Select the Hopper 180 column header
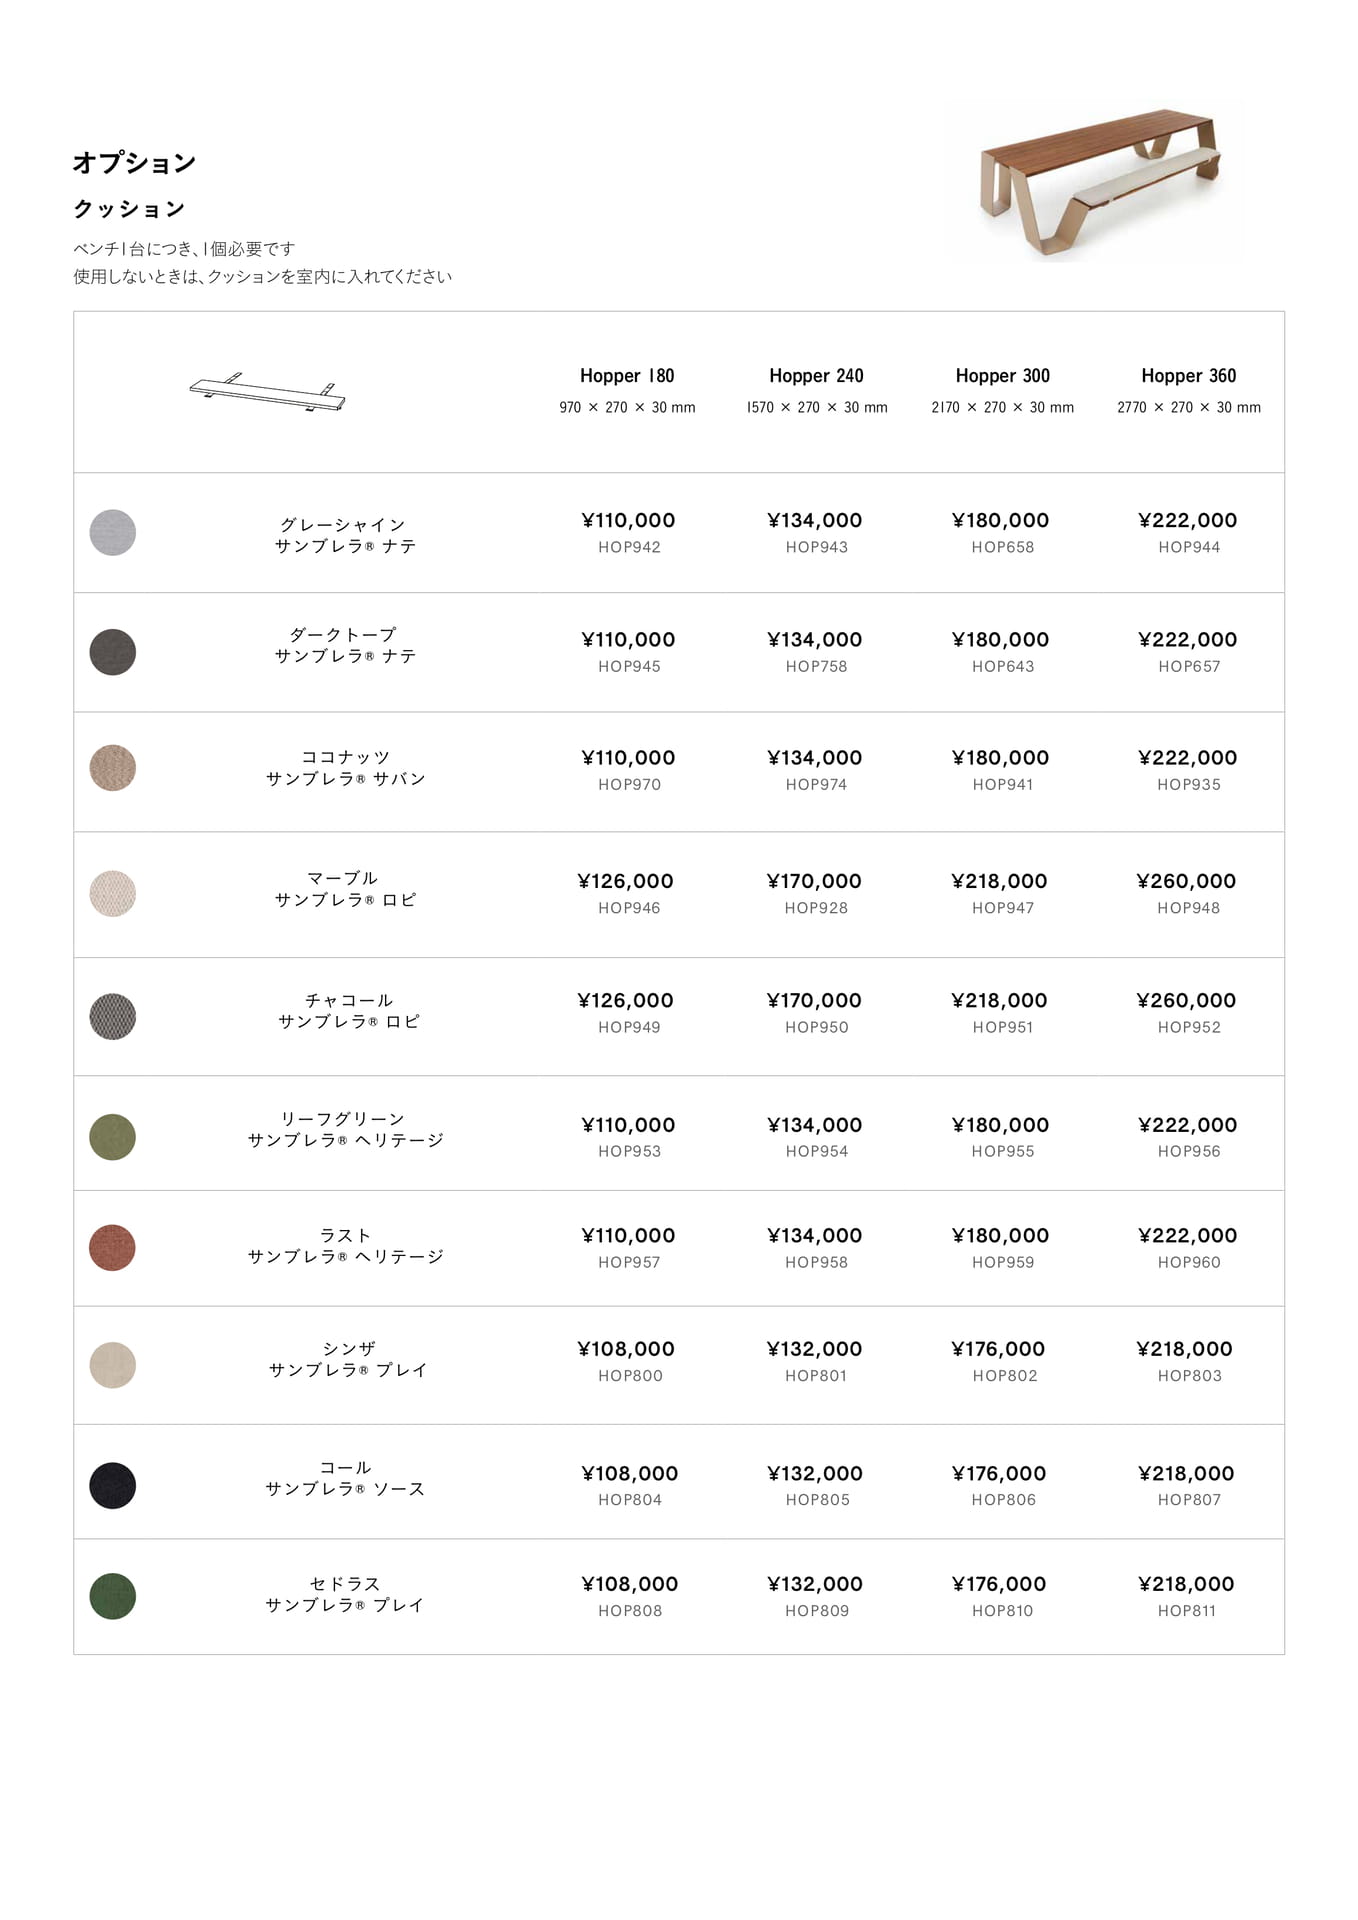The width and height of the screenshot is (1358, 1920). [627, 376]
